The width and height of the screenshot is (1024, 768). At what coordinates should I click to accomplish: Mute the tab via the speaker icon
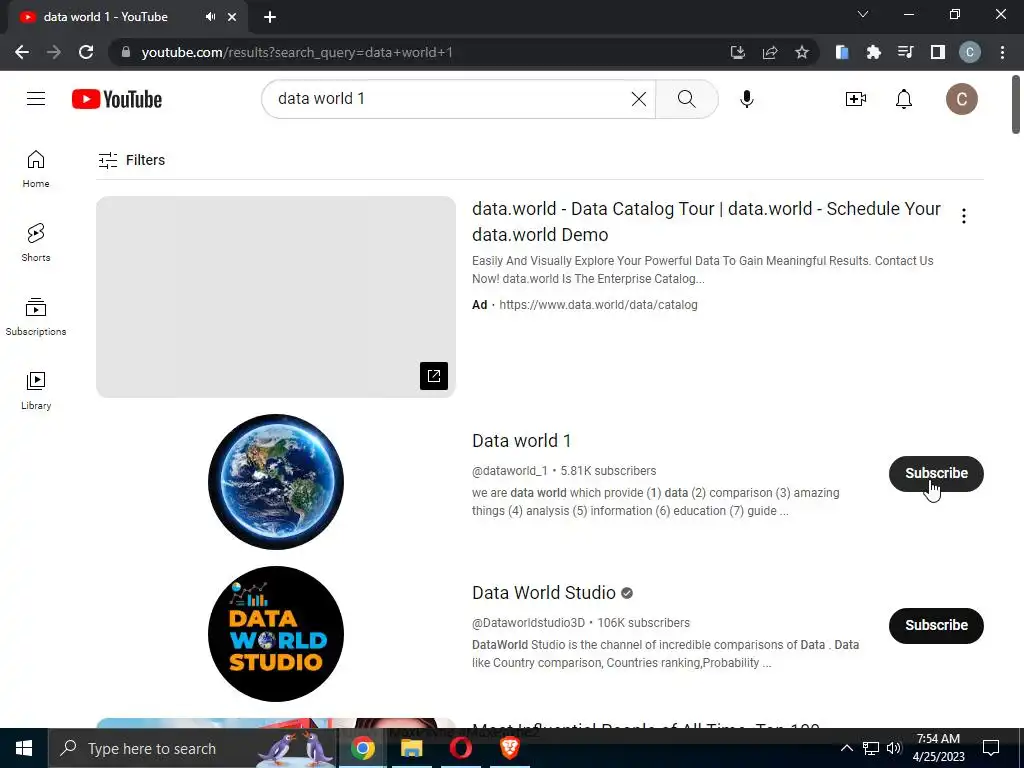pos(210,17)
